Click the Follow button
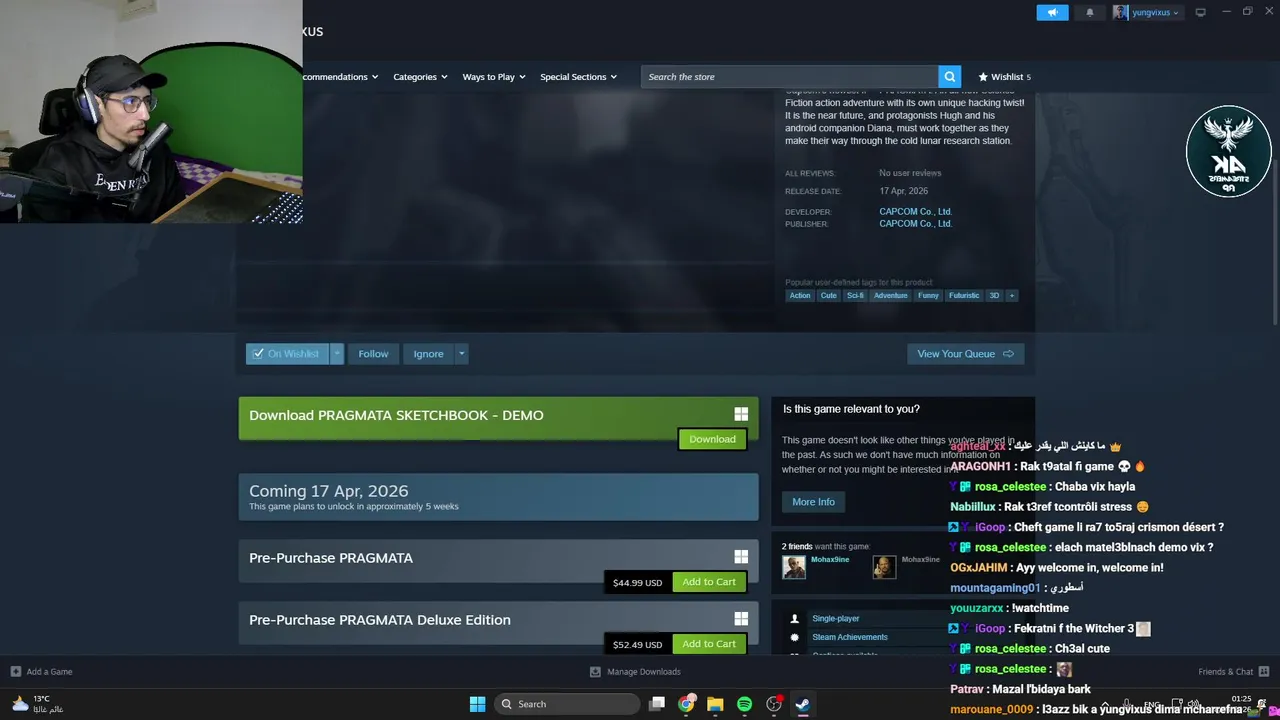 tap(373, 354)
